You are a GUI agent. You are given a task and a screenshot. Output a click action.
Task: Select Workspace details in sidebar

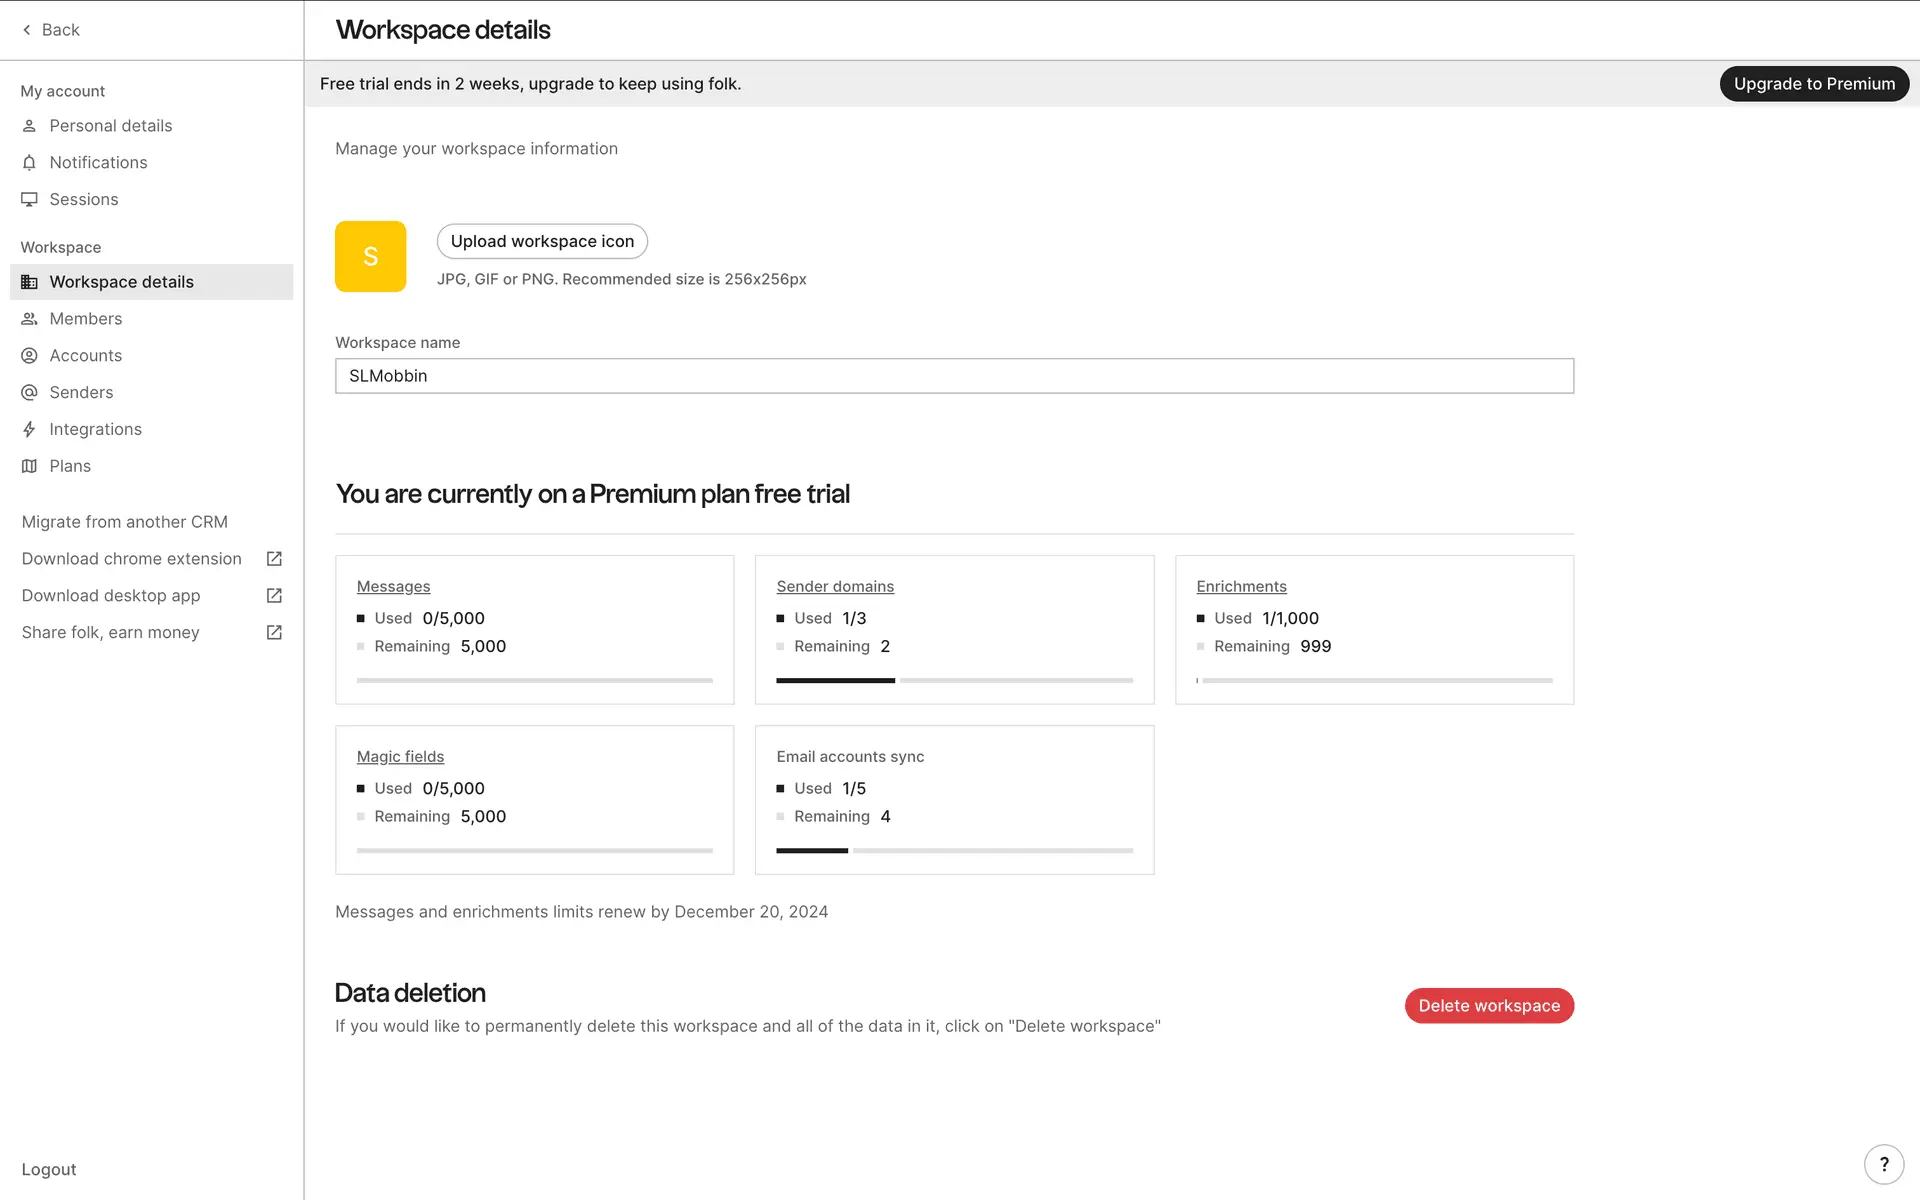click(122, 282)
